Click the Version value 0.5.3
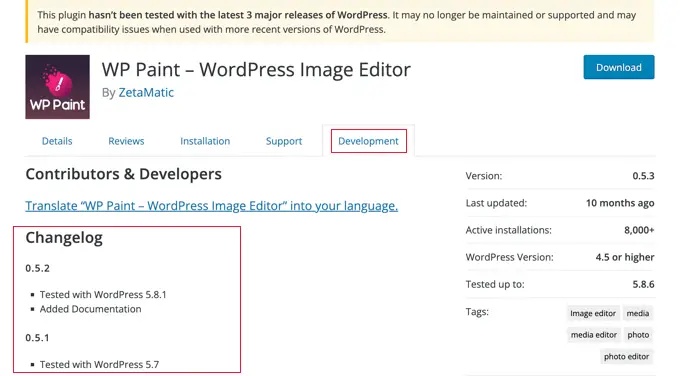Screen dimensions: 680x376 [x=643, y=176]
